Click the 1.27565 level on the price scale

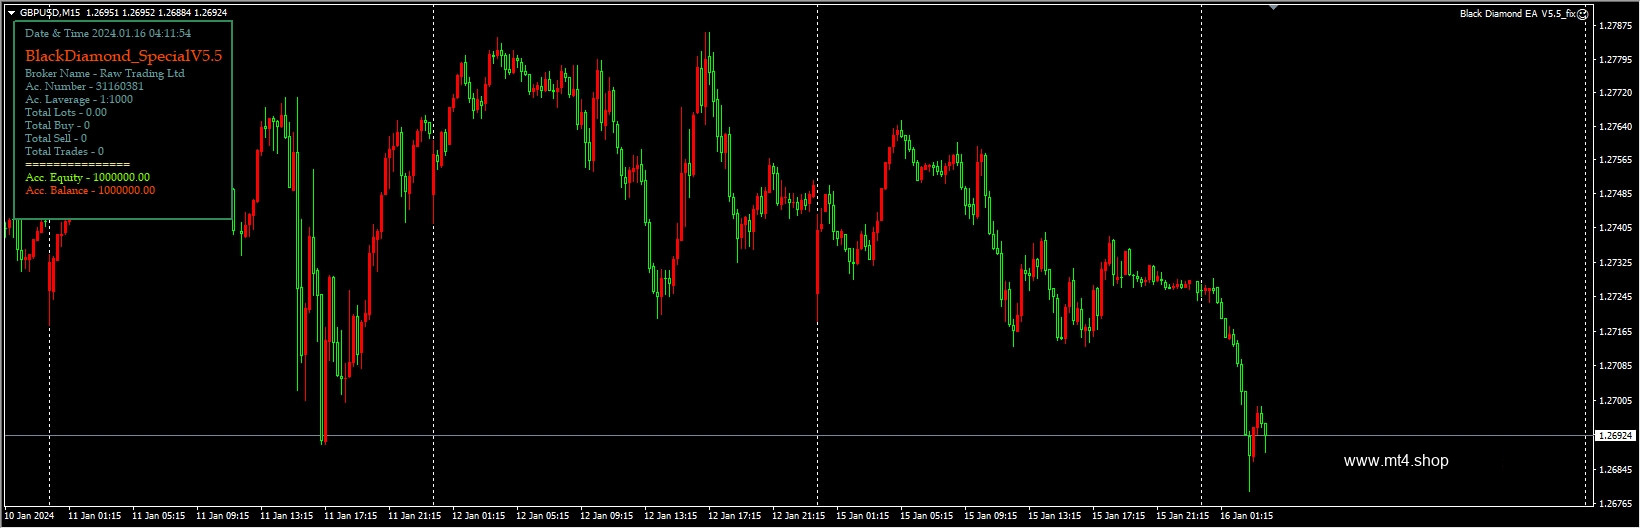click(1616, 160)
